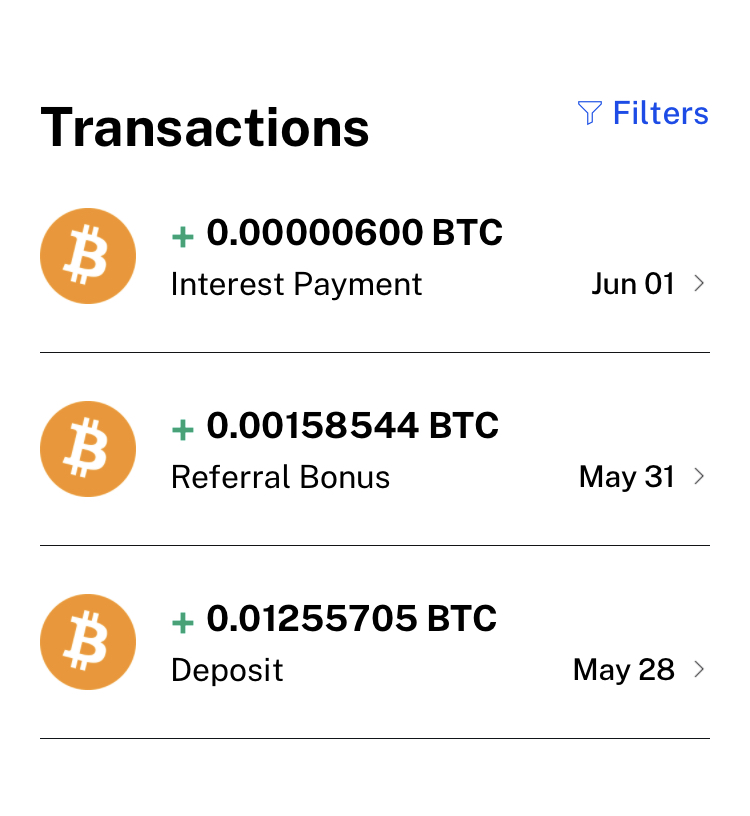Expand the Jun 01 transaction chevron
The height and width of the screenshot is (816, 750).
tap(699, 284)
